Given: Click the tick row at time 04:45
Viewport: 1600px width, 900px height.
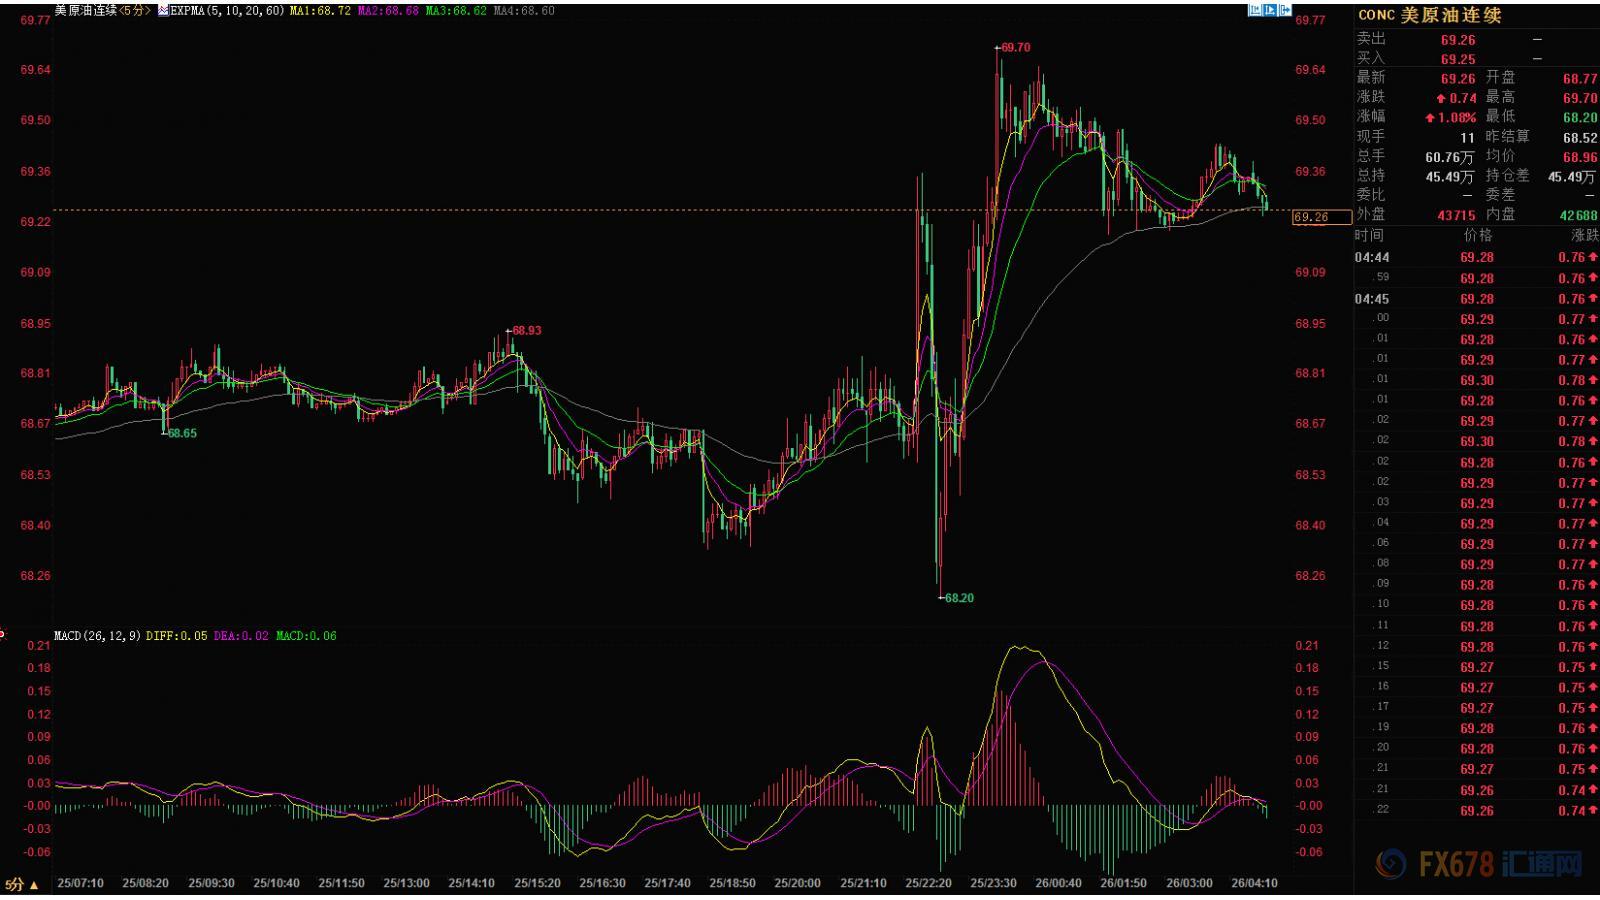Looking at the screenshot, I should click(1477, 299).
